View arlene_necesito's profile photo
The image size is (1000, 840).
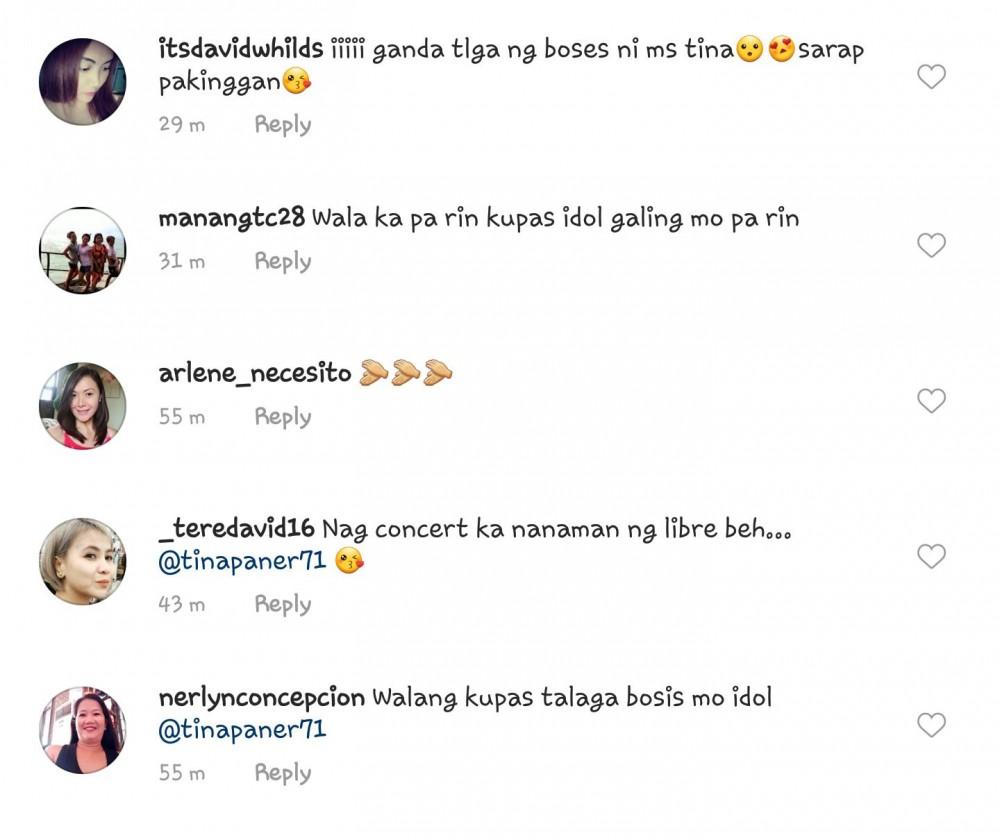tap(82, 406)
